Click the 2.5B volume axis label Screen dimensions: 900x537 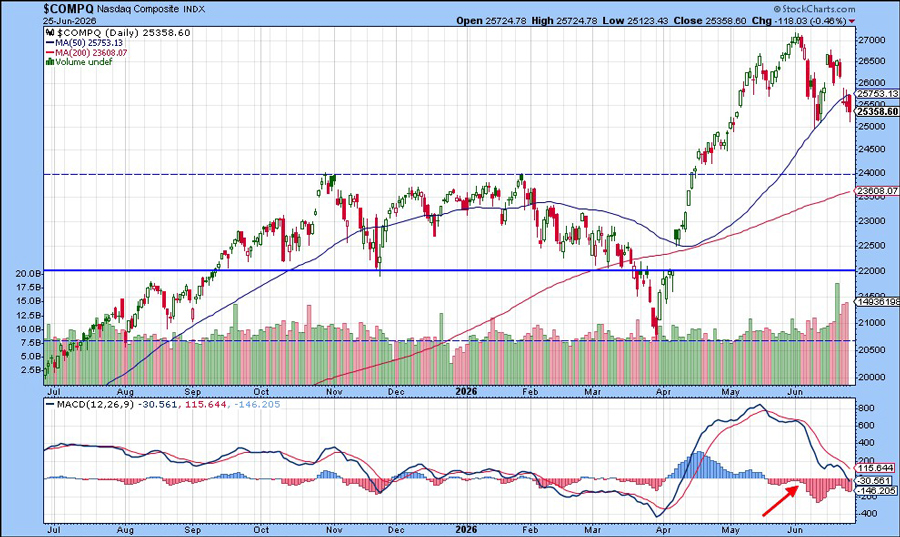pyautogui.click(x=30, y=370)
